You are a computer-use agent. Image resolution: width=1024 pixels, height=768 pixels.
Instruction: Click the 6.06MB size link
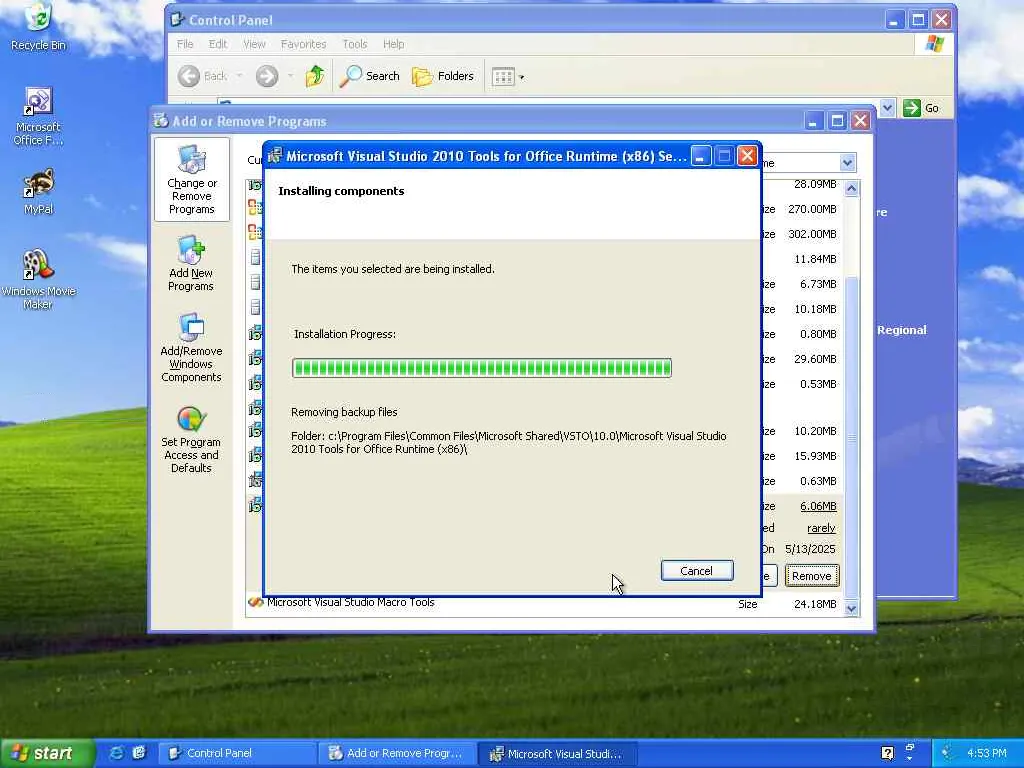click(x=818, y=506)
